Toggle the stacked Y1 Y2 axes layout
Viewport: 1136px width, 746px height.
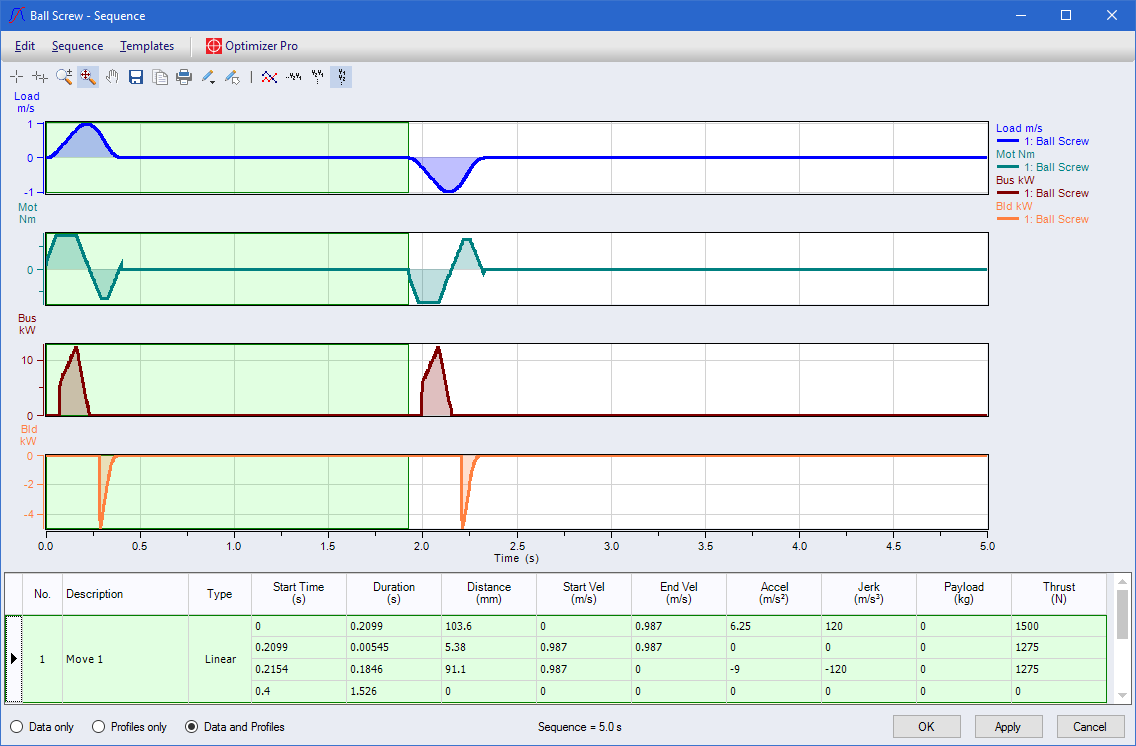pos(341,76)
